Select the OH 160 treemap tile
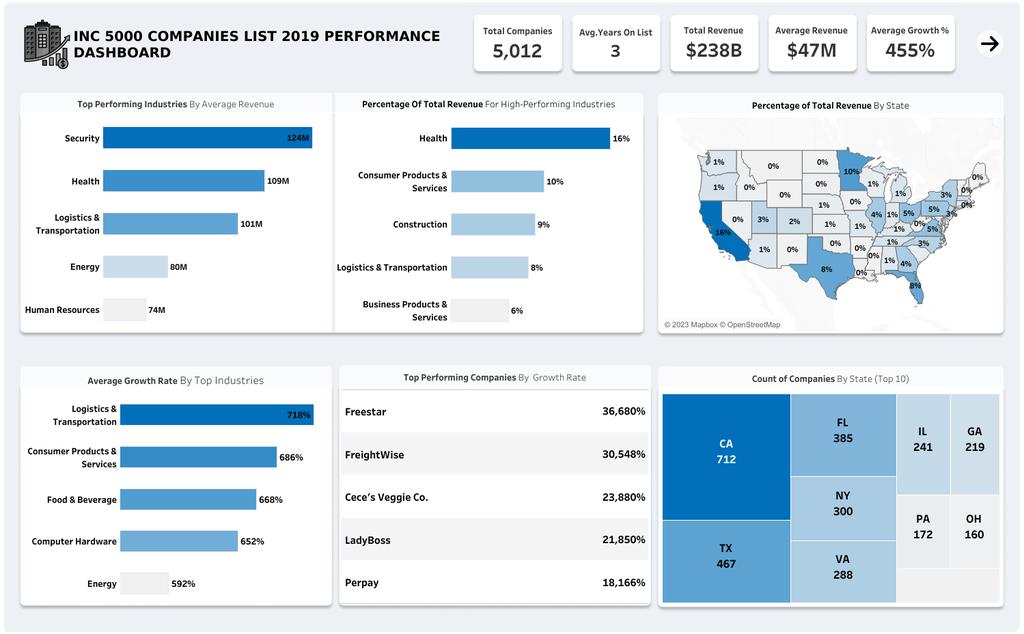This screenshot has width=1024, height=634. (x=974, y=531)
